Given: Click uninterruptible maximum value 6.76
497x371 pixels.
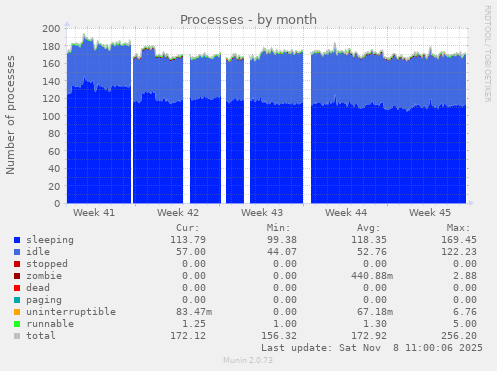Looking at the screenshot, I should 465,312.
